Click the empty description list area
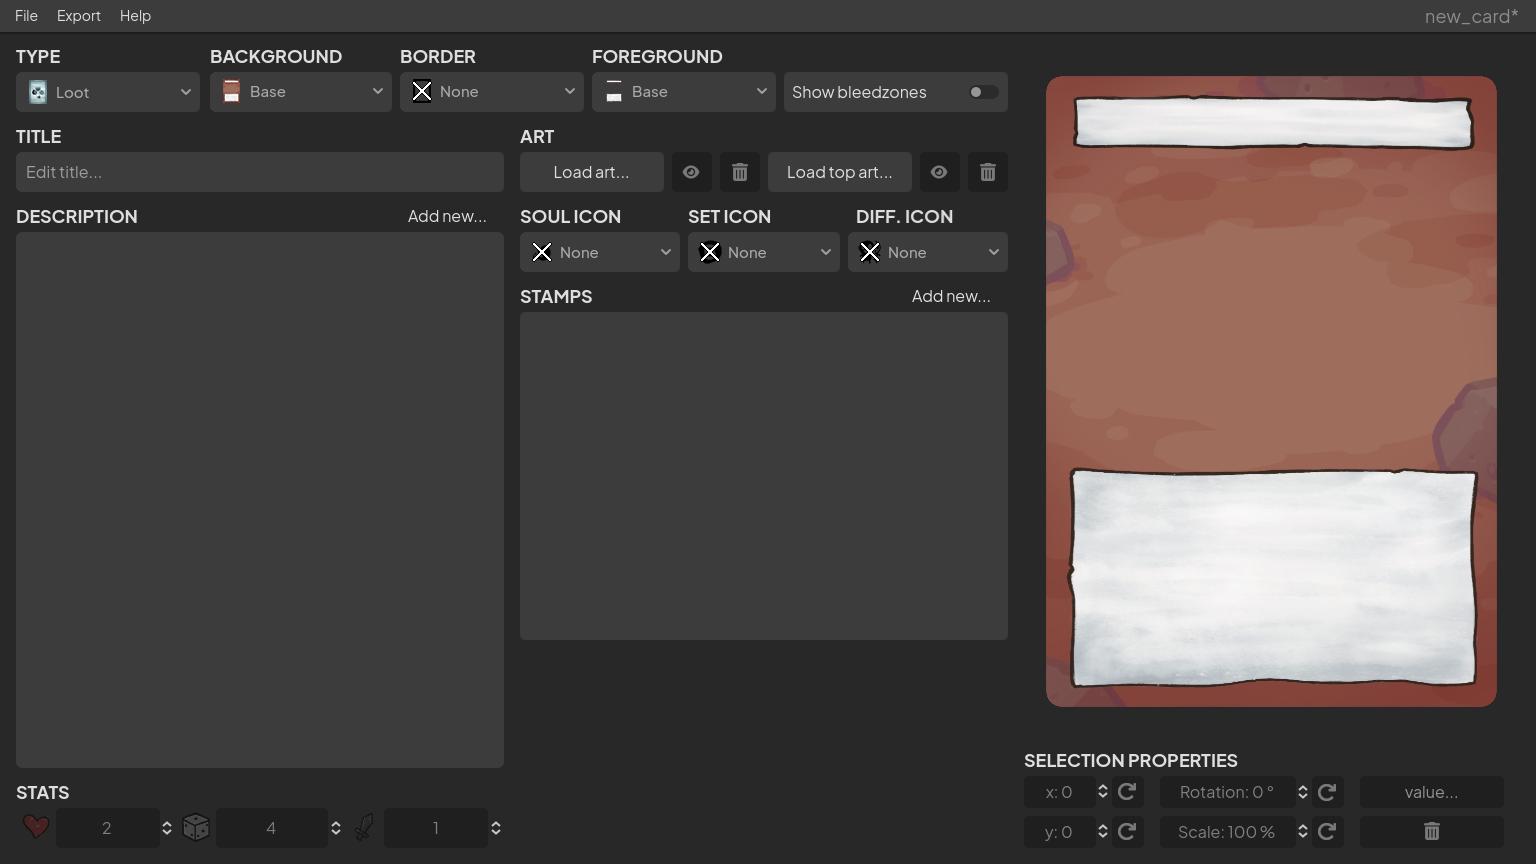The width and height of the screenshot is (1536, 864). [260, 500]
